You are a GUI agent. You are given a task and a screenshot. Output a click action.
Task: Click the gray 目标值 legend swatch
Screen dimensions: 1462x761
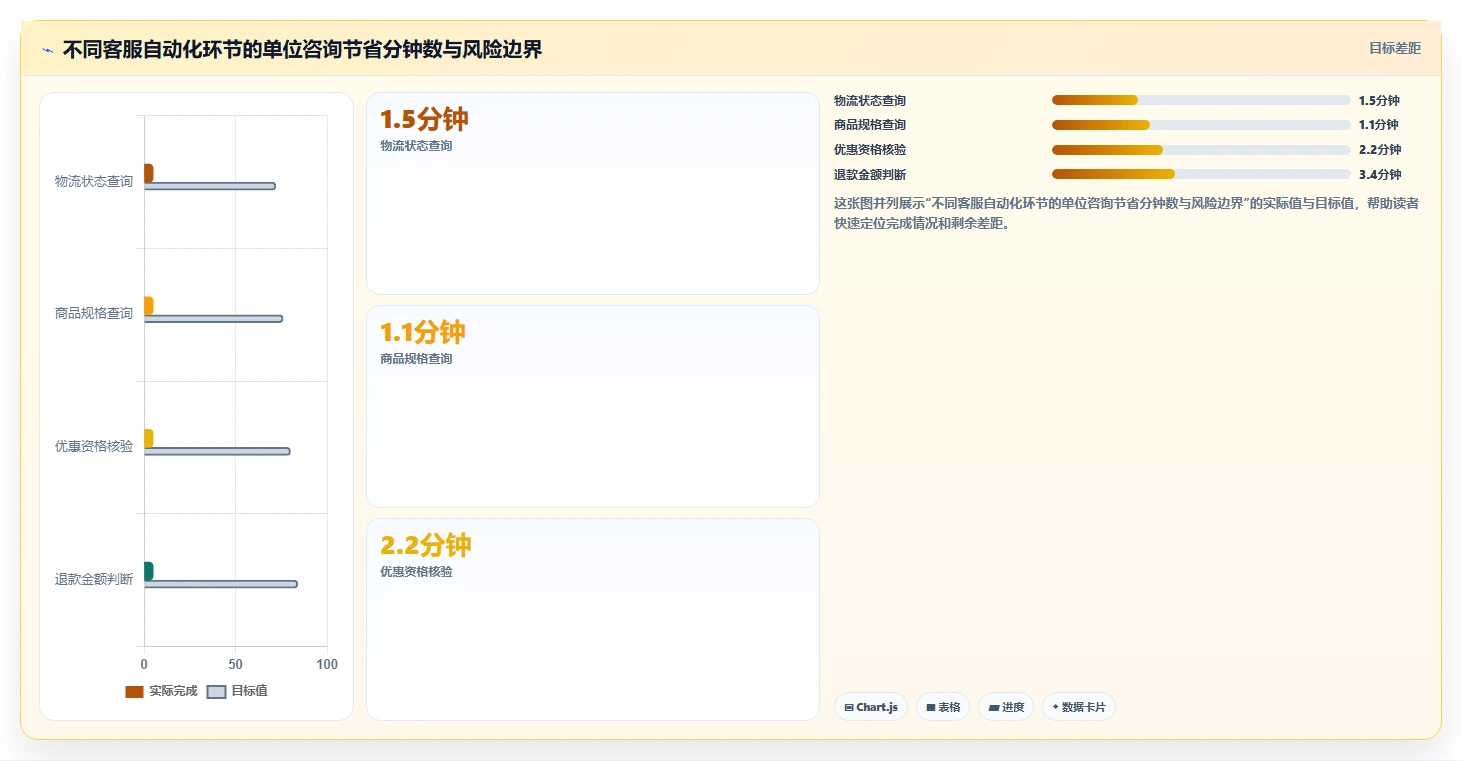[217, 692]
